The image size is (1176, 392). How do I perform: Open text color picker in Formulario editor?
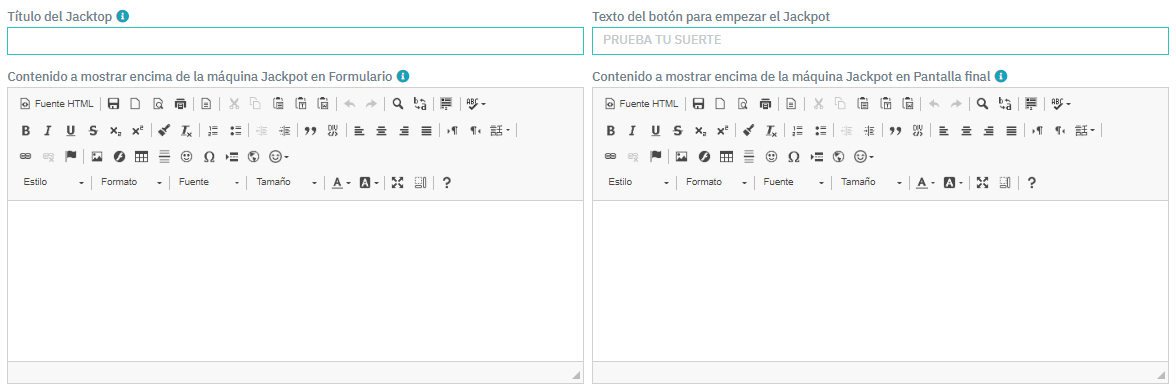341,182
